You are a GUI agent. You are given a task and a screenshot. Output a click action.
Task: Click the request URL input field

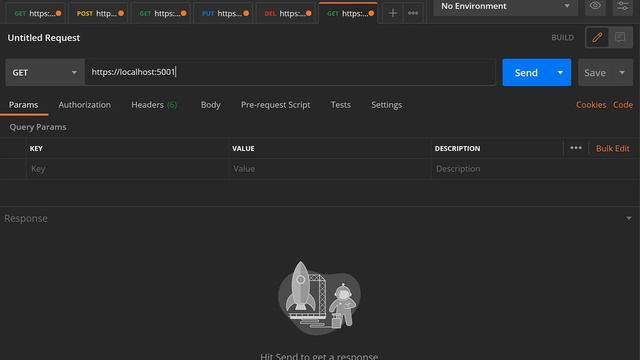[290, 72]
